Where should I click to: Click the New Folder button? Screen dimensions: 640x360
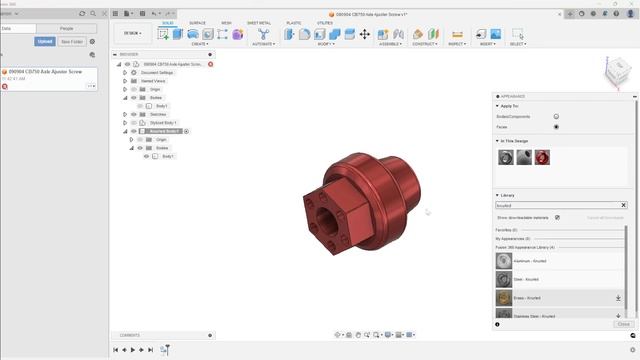tap(72, 42)
